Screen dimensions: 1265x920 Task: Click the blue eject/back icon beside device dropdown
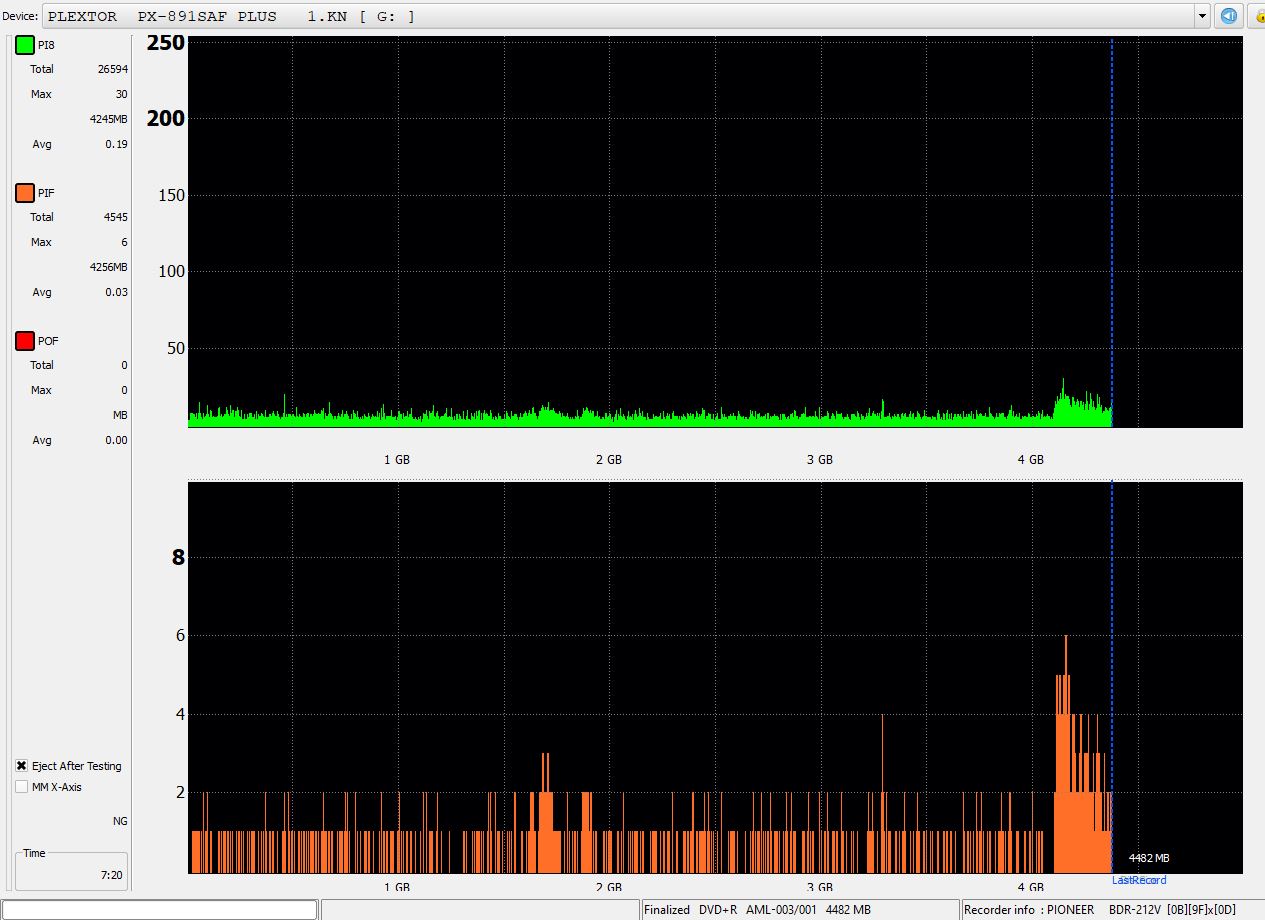[x=1229, y=16]
